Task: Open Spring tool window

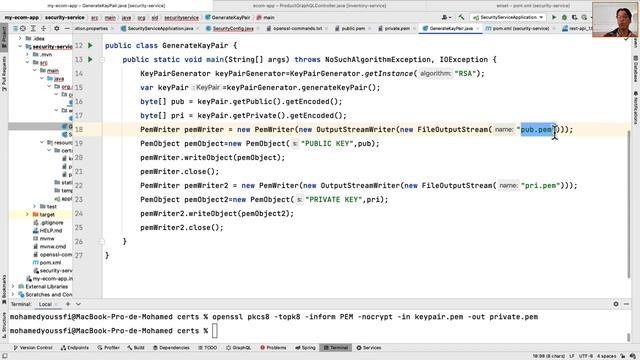Action: click(305, 348)
